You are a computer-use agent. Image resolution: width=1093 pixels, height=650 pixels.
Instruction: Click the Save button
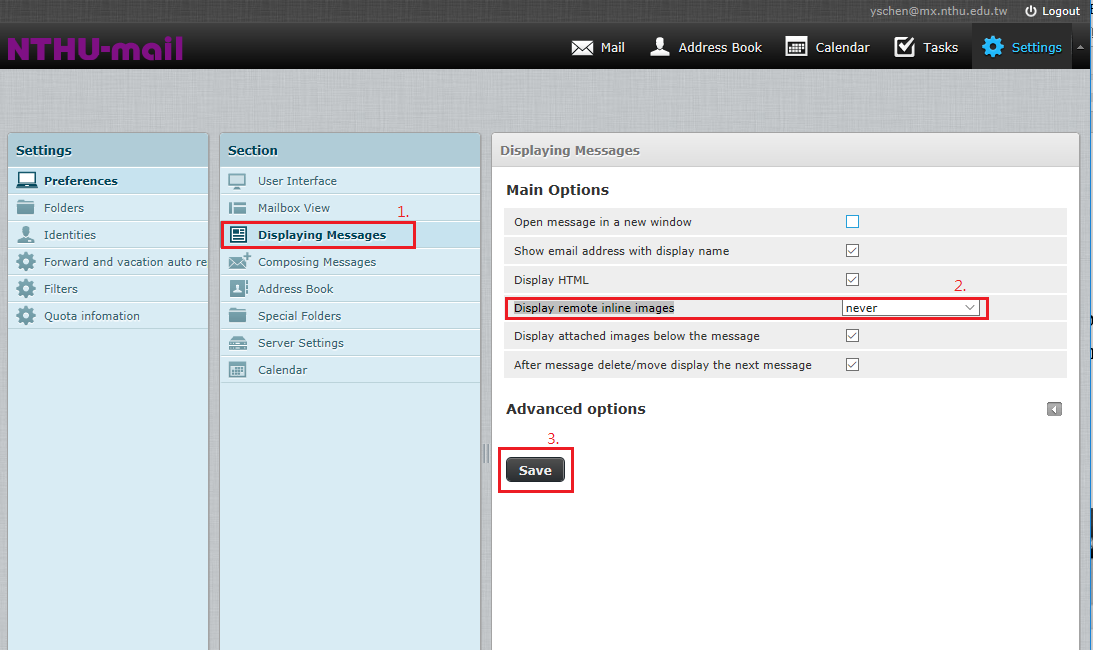coord(535,470)
